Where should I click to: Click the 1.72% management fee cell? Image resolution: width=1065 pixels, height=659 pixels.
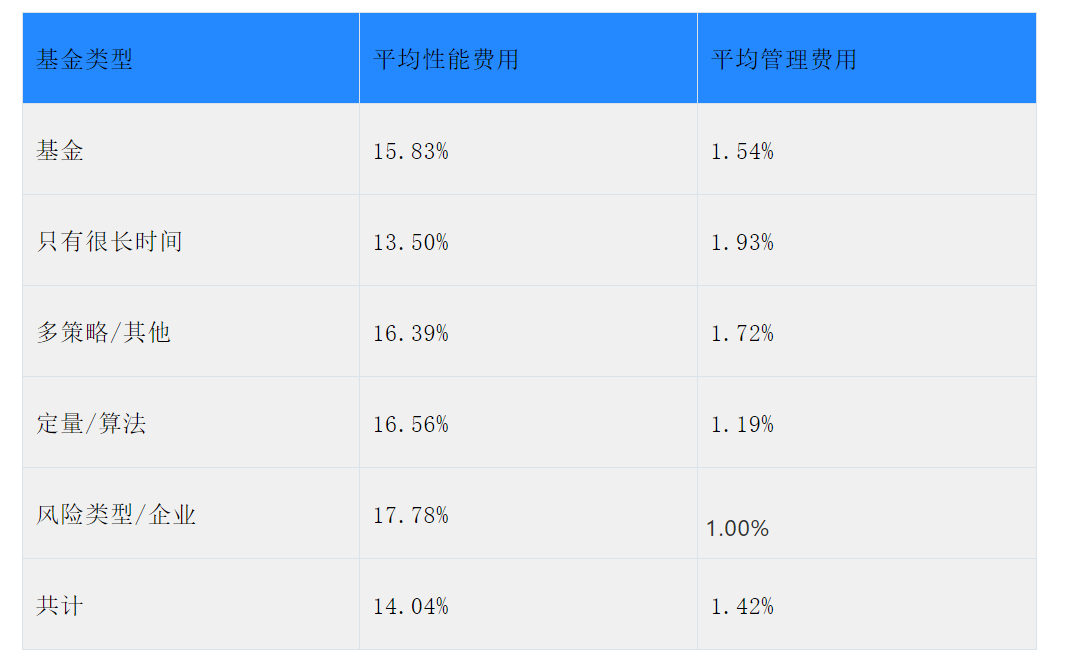point(742,333)
